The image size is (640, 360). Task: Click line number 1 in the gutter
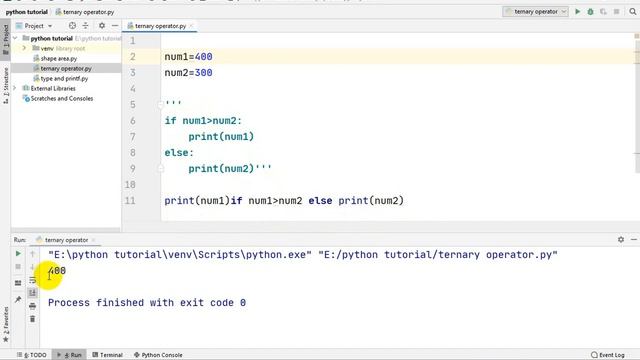(132, 40)
